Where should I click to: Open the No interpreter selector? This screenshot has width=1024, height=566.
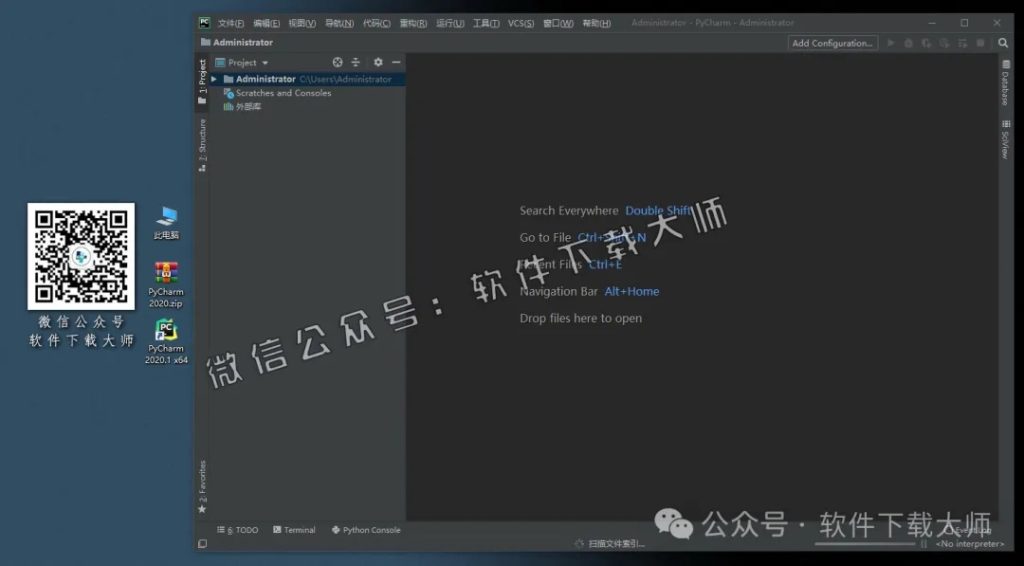[x=970, y=544]
